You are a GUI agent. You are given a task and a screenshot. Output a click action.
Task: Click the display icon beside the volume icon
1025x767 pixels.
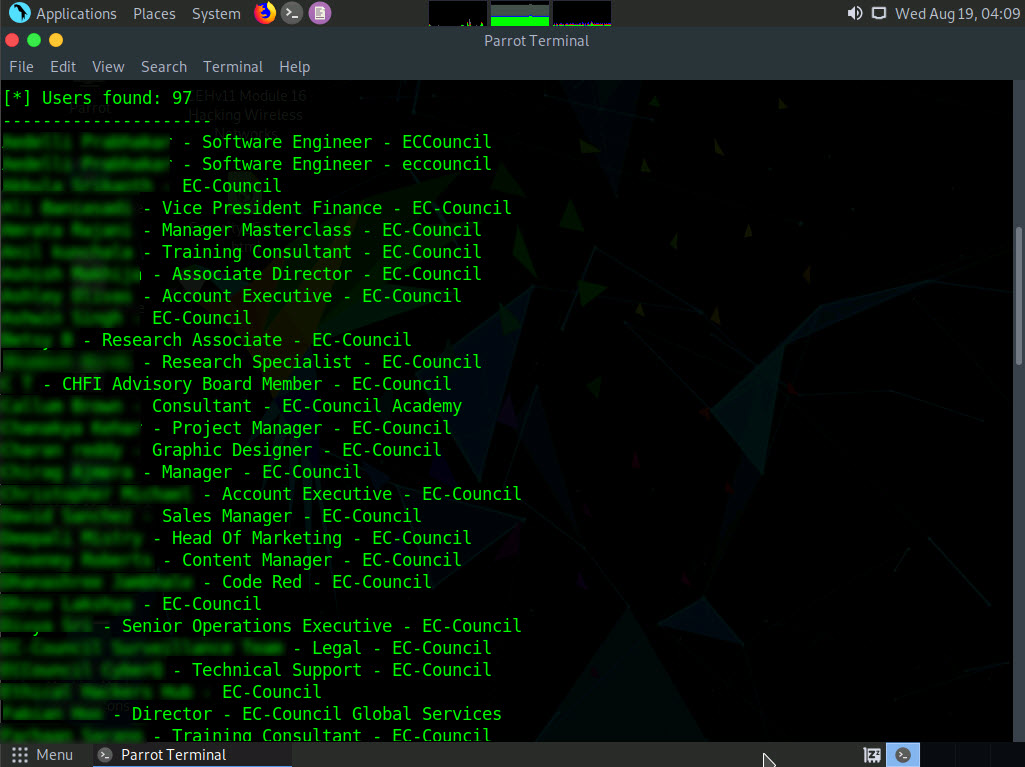[x=879, y=13]
